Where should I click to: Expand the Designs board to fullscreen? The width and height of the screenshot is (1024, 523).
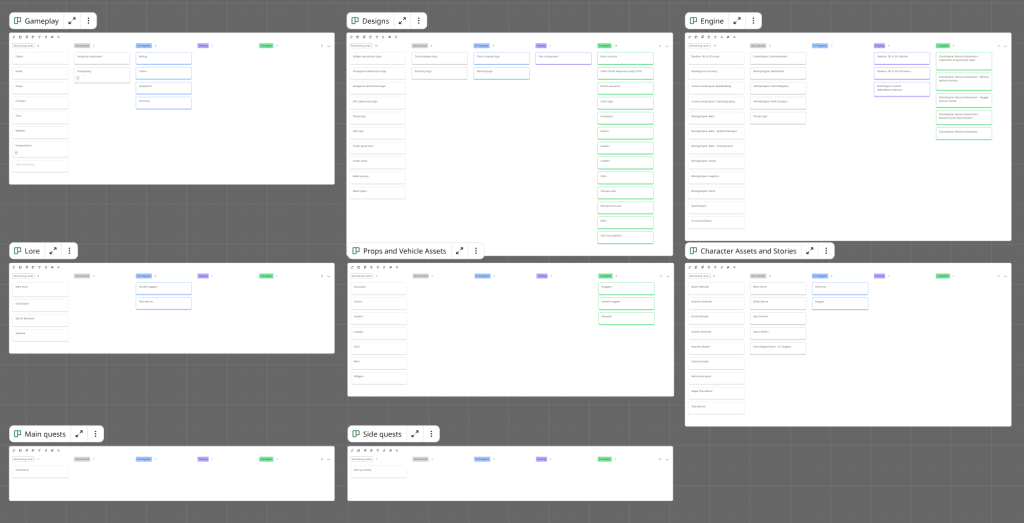[402, 20]
